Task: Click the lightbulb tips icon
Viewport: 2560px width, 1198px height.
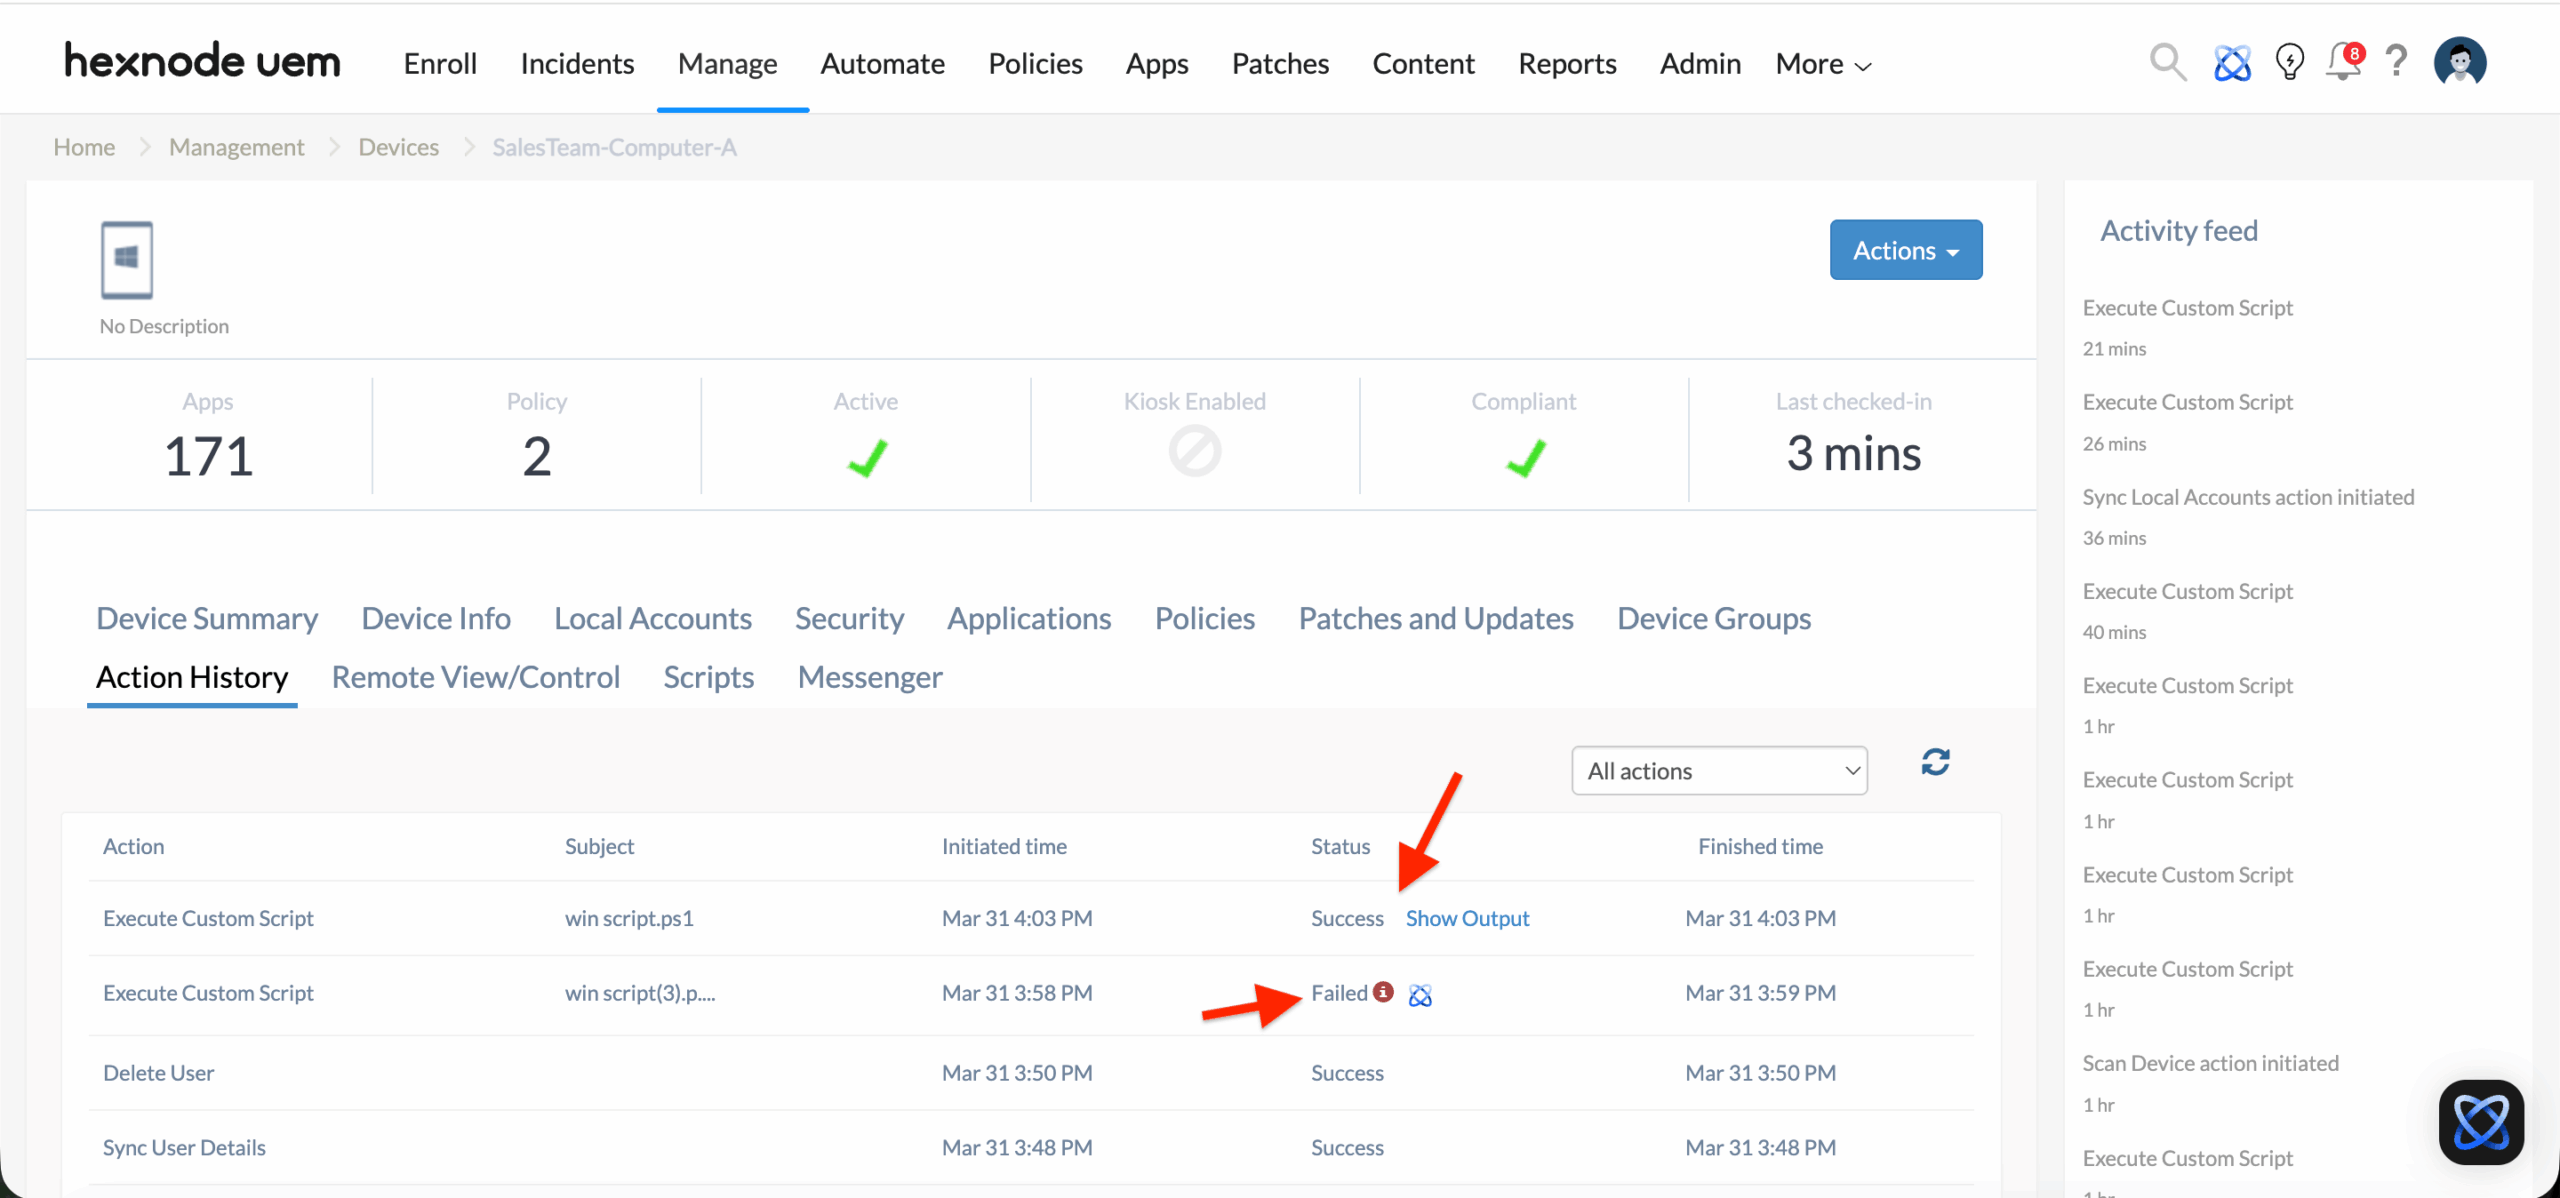Action: pyautogui.click(x=2289, y=63)
